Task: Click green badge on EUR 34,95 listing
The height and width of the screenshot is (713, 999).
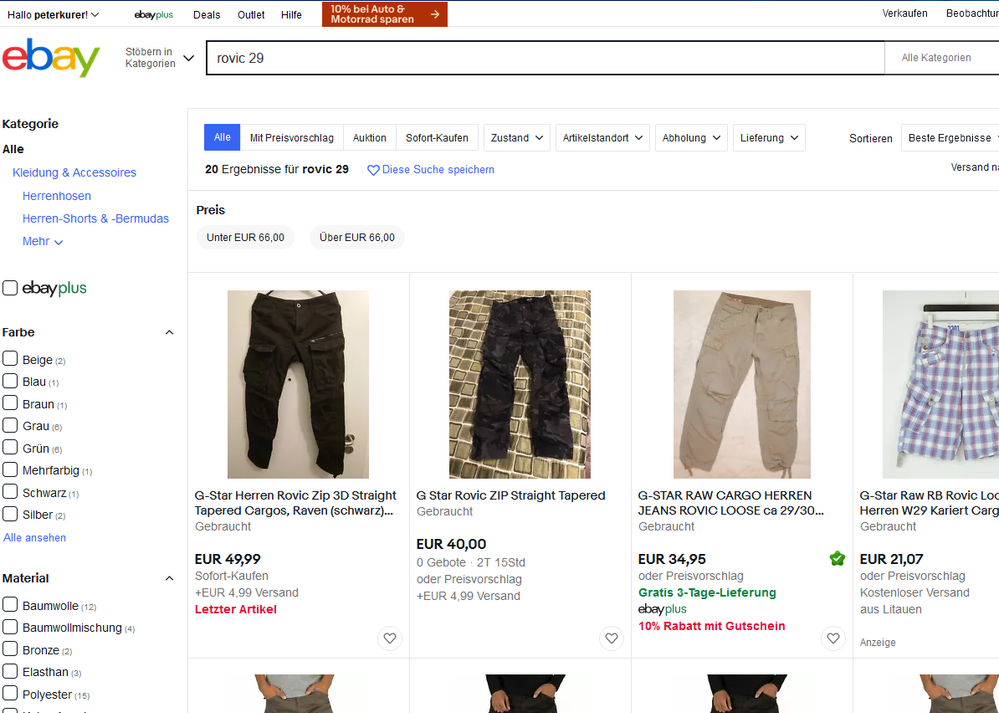Action: click(837, 559)
